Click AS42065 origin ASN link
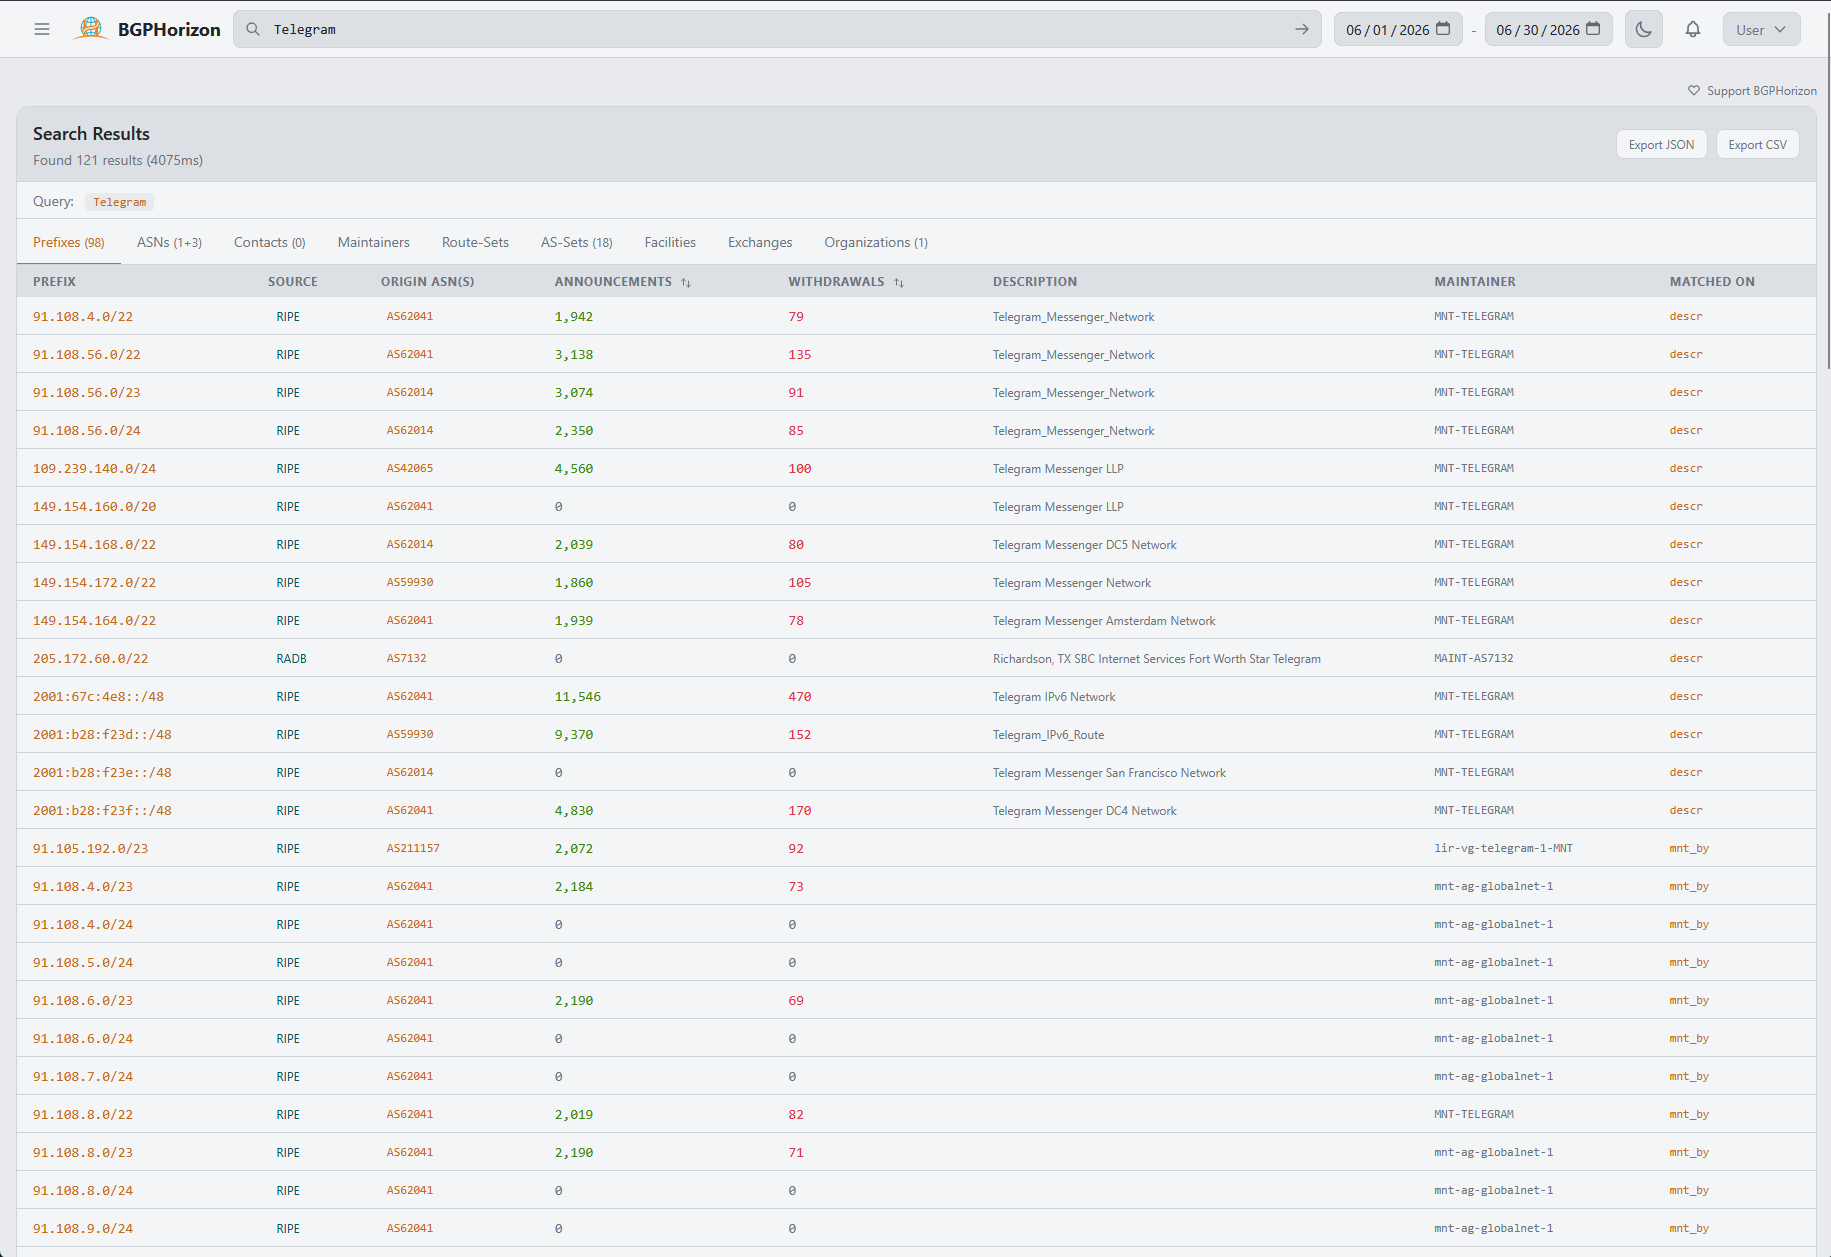 pyautogui.click(x=410, y=469)
